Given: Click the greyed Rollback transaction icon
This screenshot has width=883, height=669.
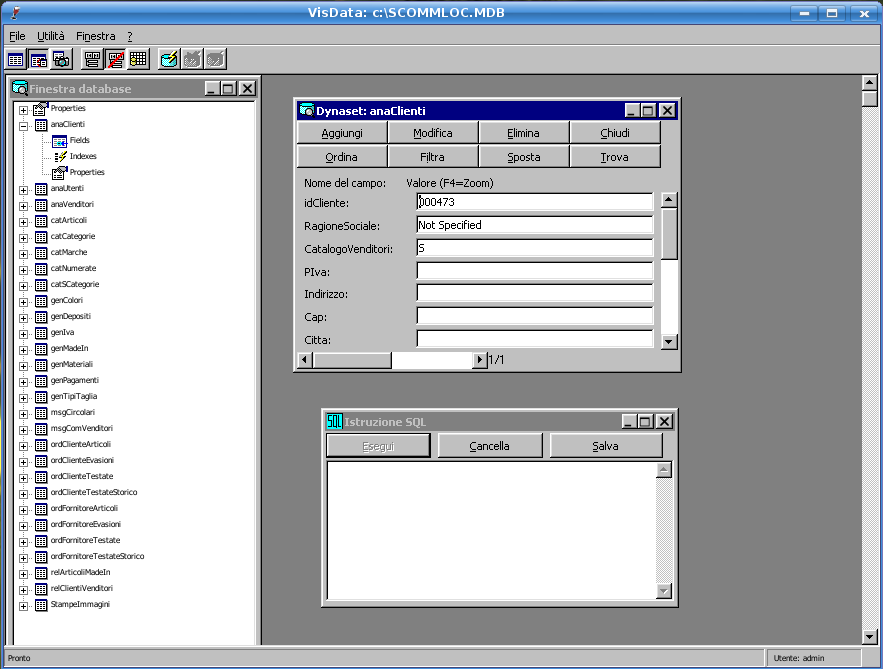Looking at the screenshot, I should click(191, 59).
